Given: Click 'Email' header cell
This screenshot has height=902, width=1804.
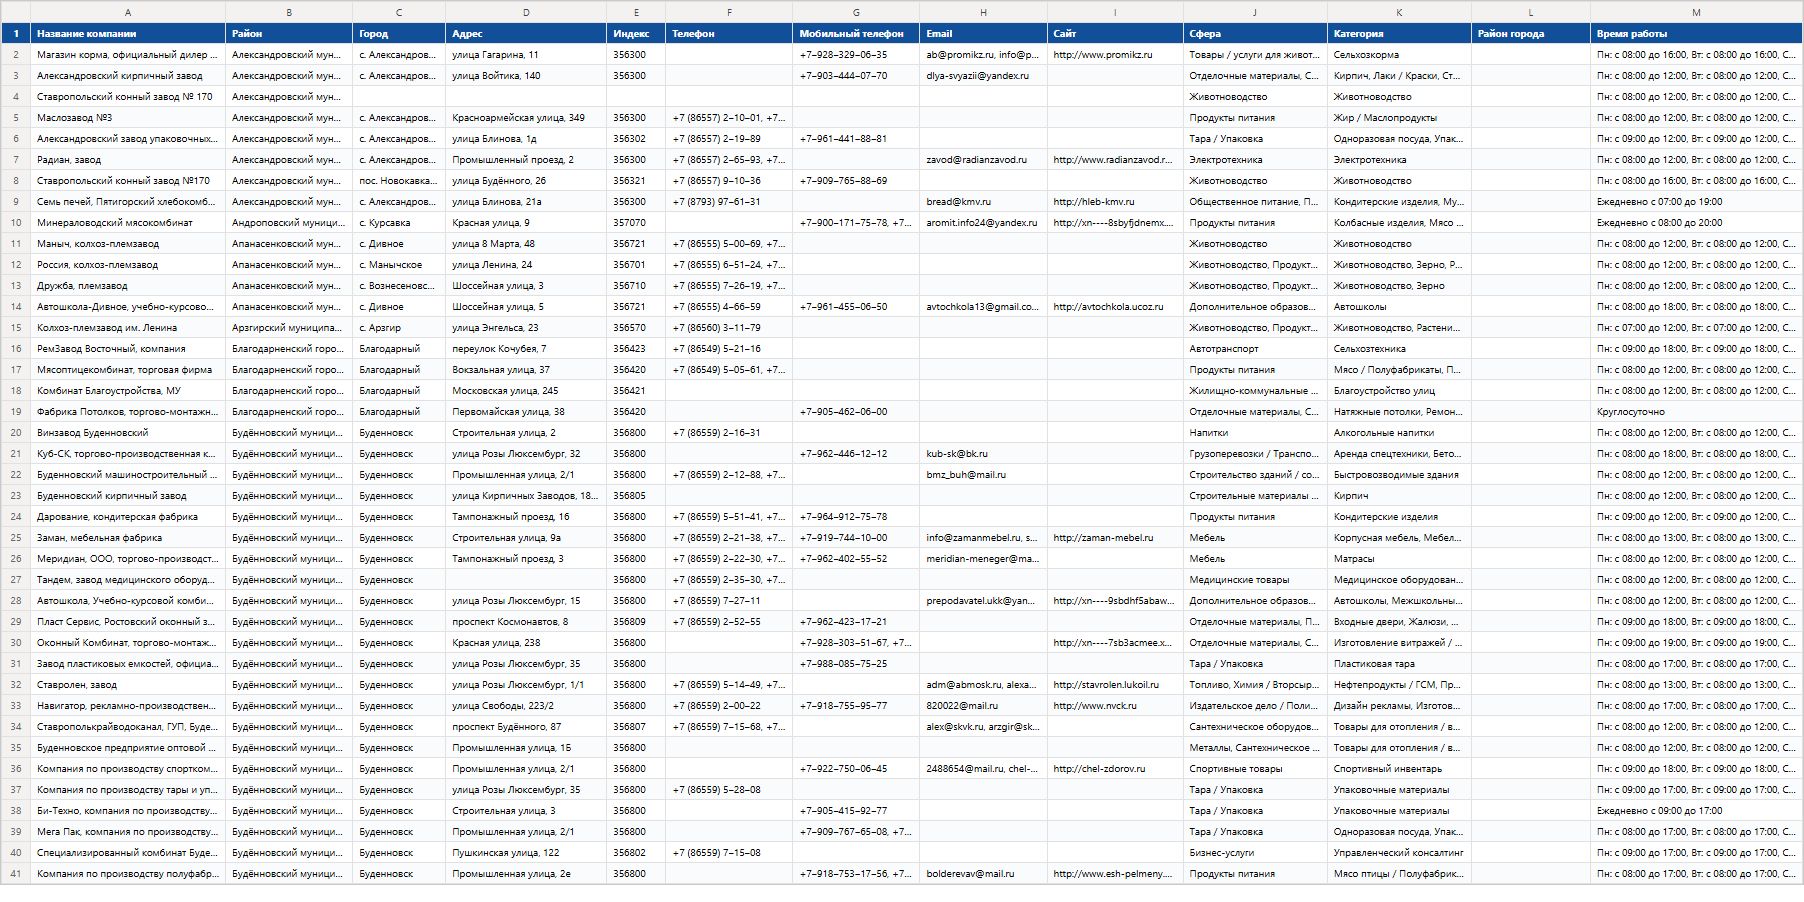Looking at the screenshot, I should coord(983,34).
